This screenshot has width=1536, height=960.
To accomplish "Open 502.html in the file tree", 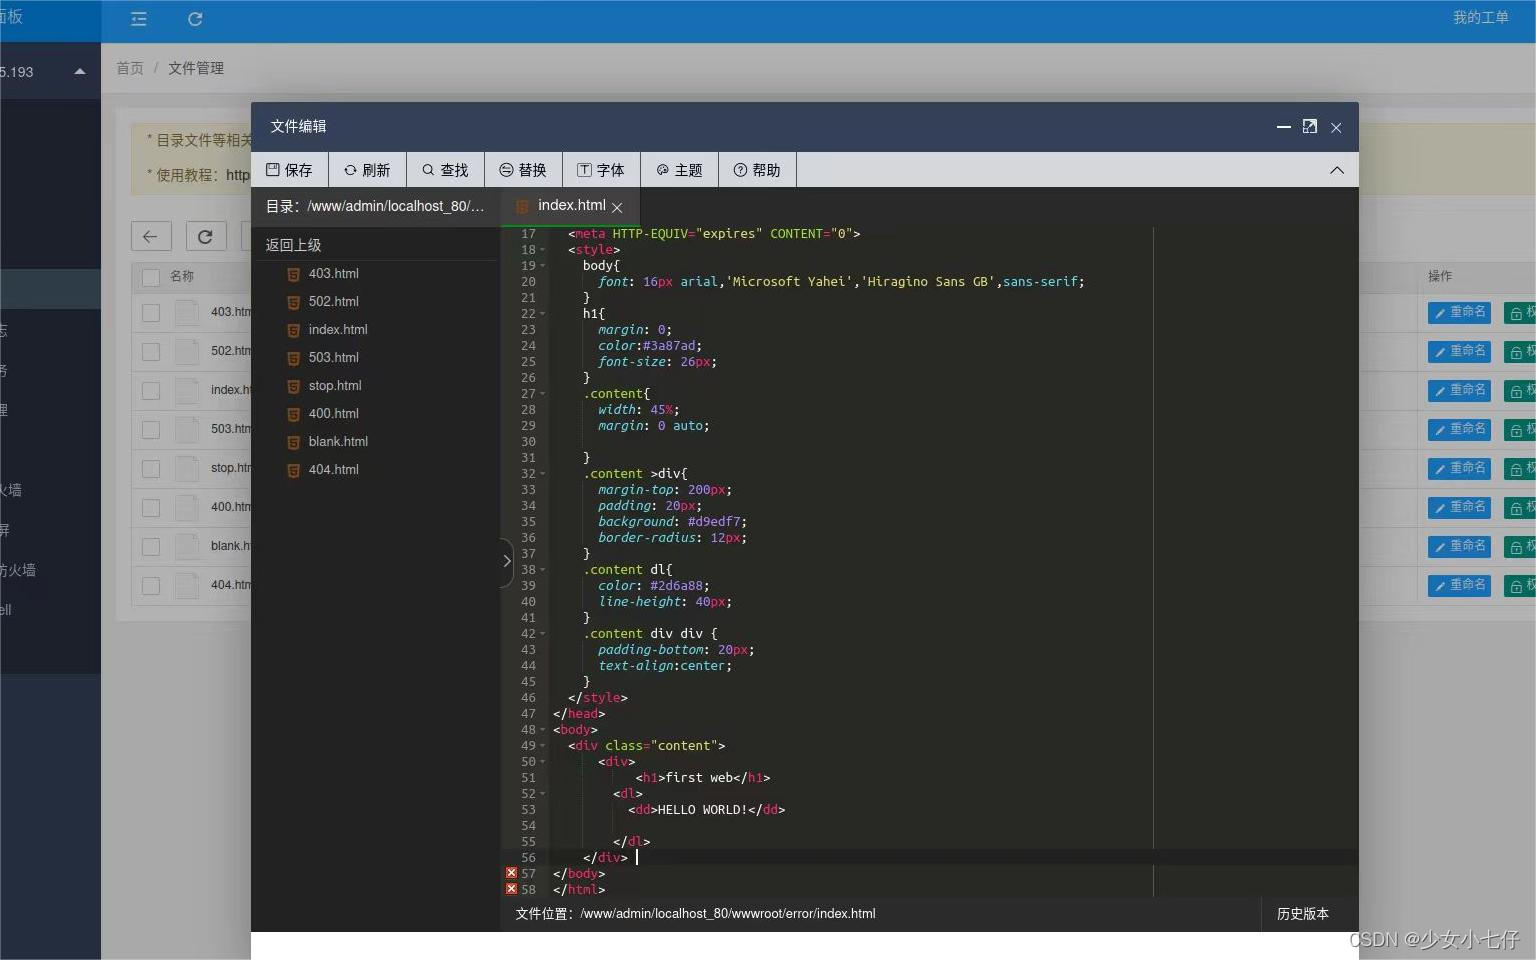I will (333, 301).
